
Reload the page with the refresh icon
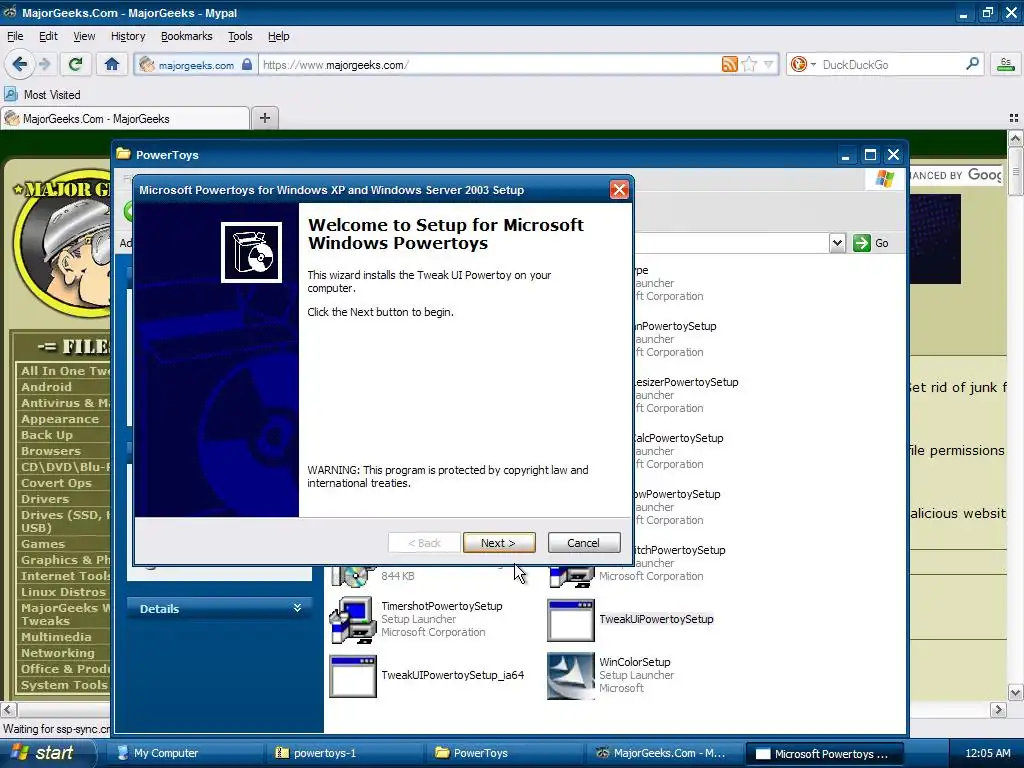point(75,64)
